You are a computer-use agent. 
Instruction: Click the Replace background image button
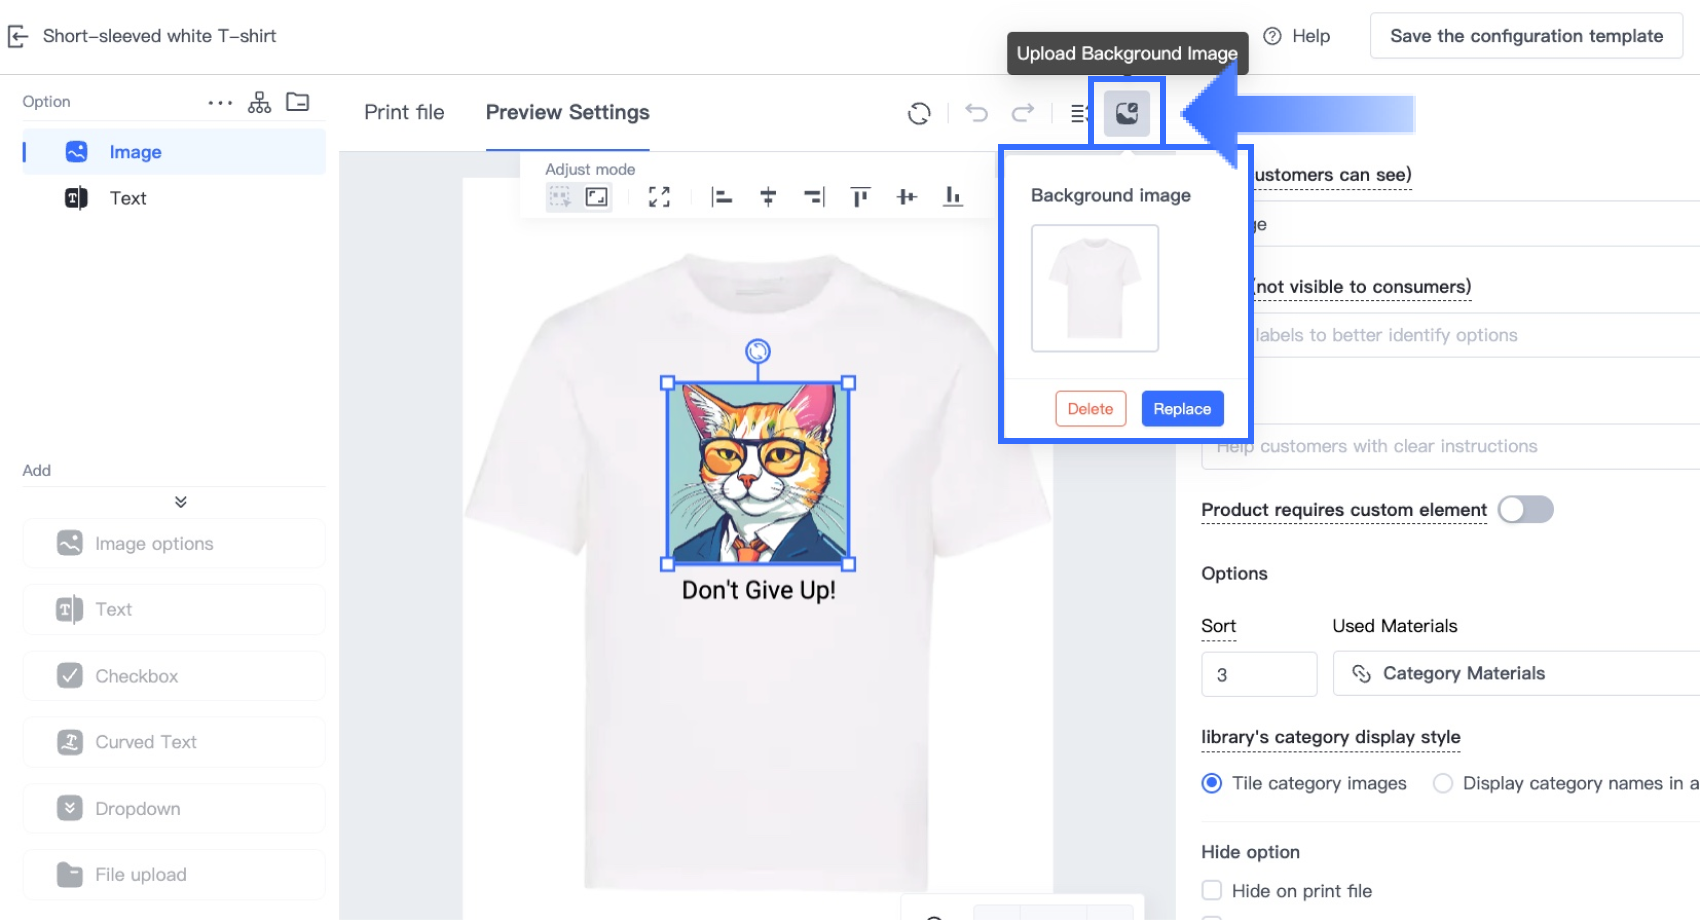1181,409
